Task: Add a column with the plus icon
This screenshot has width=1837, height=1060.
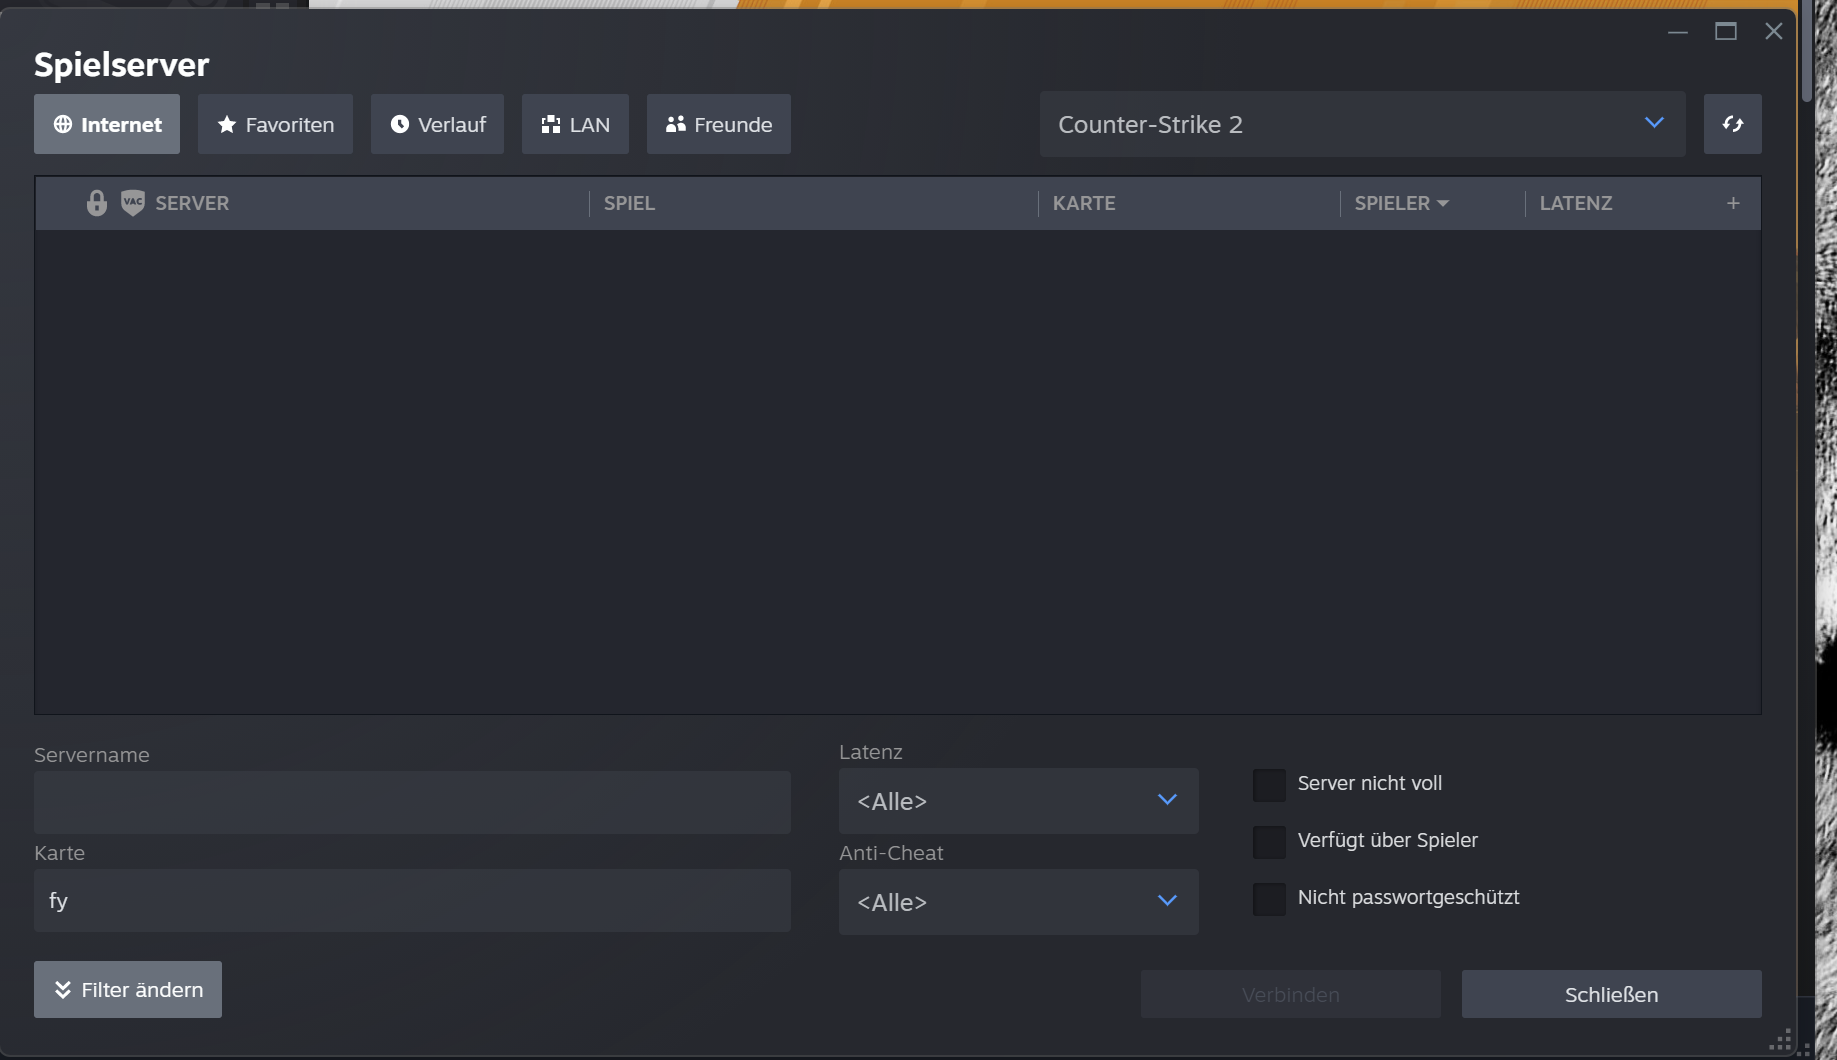Action: click(1733, 203)
